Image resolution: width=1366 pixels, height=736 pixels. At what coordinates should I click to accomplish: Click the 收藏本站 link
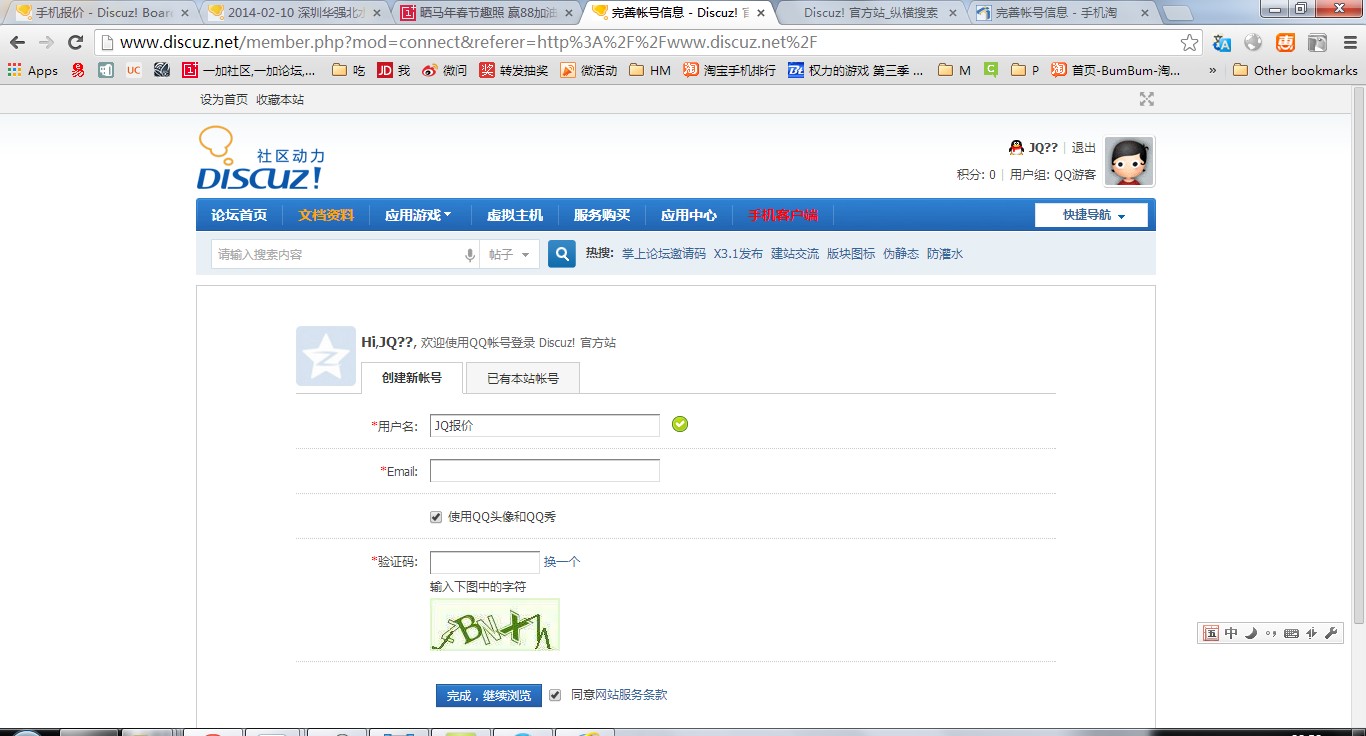280,100
